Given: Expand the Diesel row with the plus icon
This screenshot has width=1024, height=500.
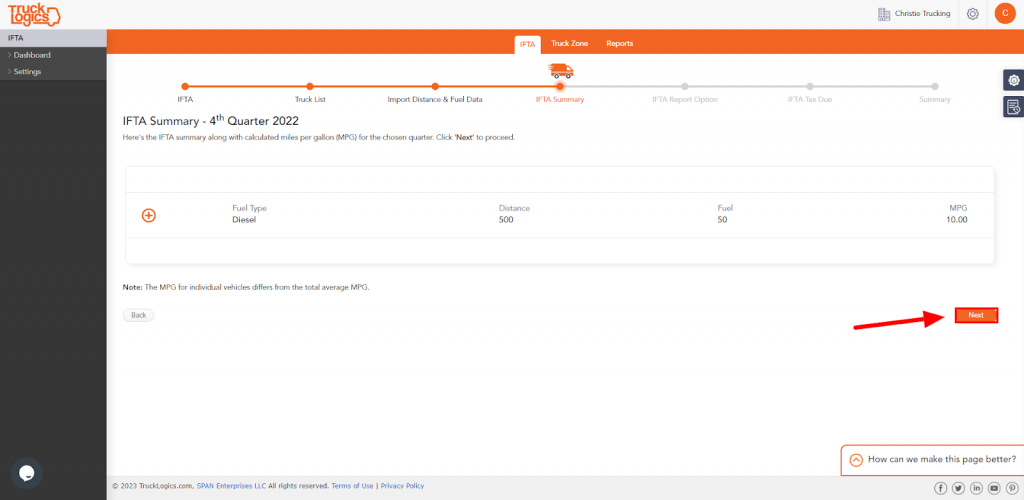Looking at the screenshot, I should (149, 215).
